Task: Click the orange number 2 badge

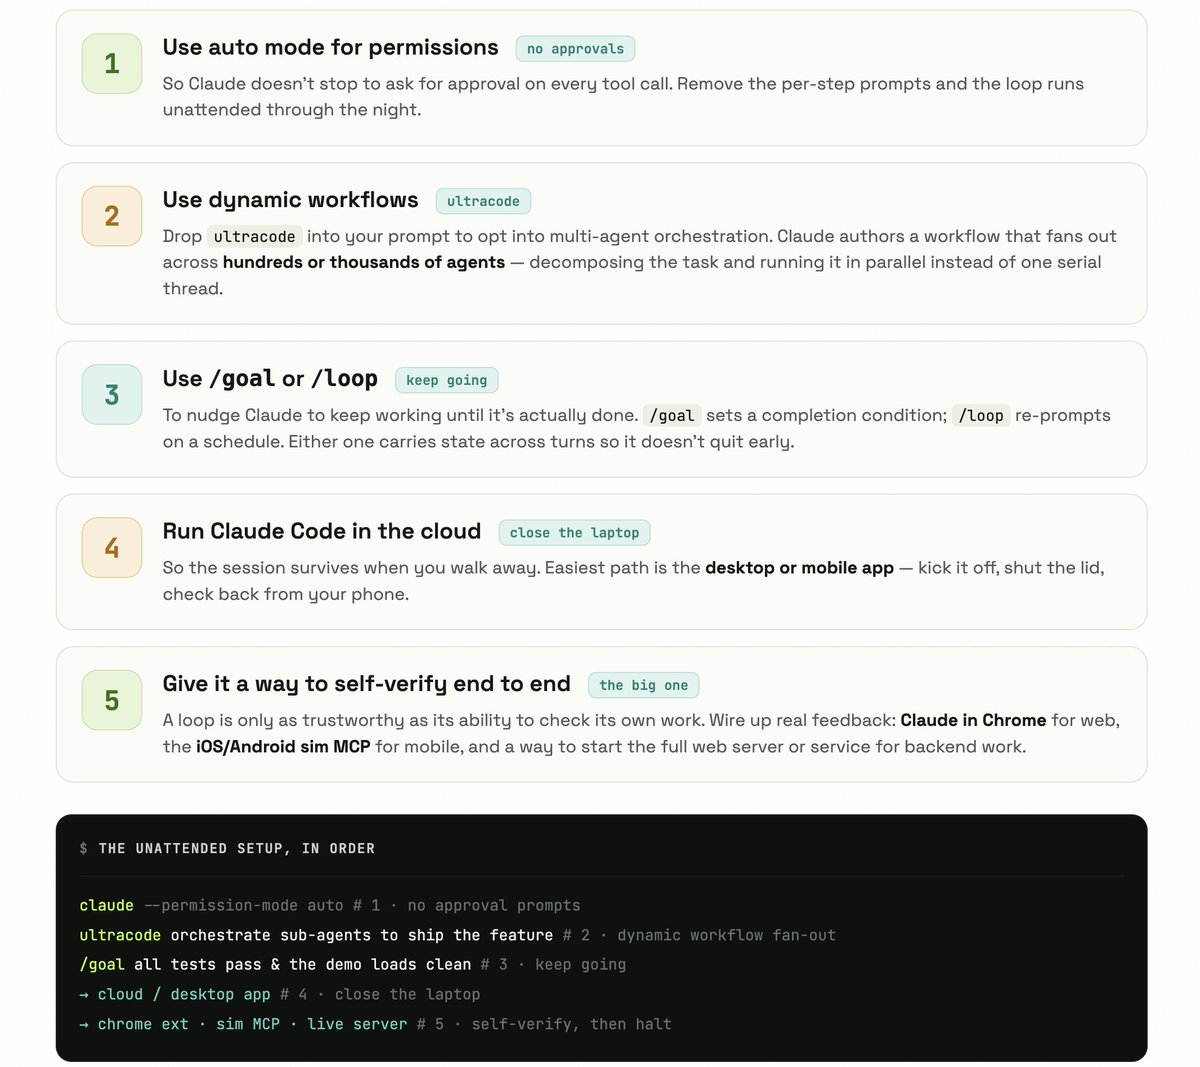Action: [x=112, y=215]
